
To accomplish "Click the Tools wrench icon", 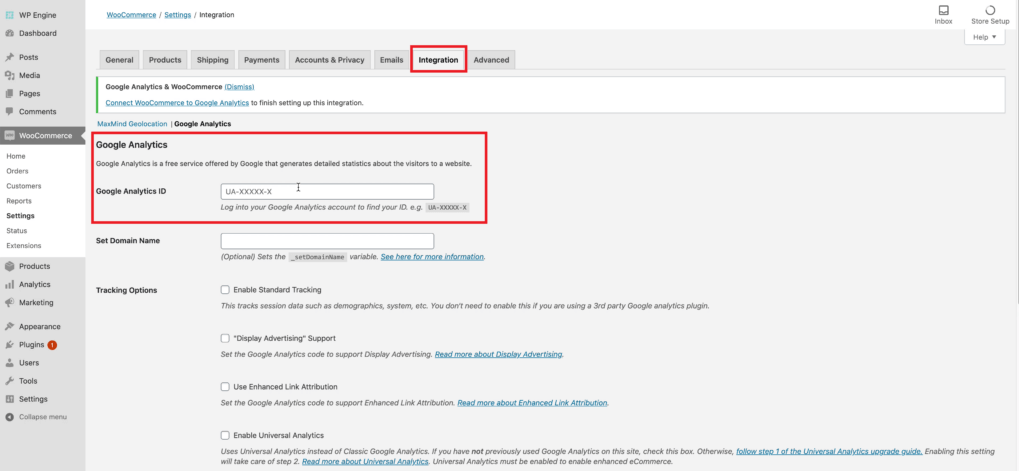I will (x=10, y=381).
